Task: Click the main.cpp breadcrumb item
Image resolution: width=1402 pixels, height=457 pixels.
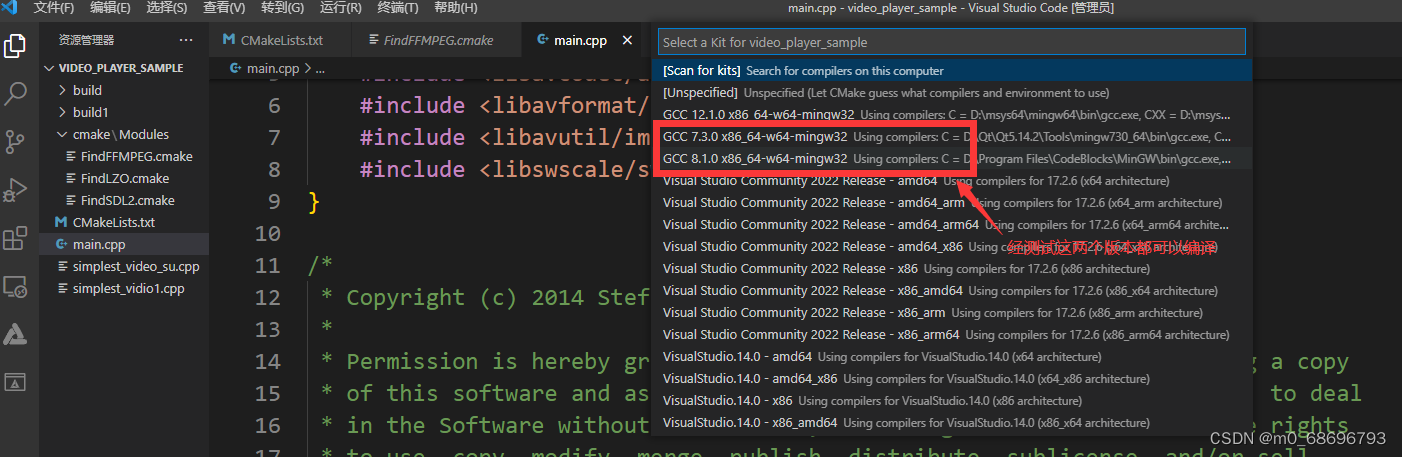Action: pyautogui.click(x=273, y=69)
